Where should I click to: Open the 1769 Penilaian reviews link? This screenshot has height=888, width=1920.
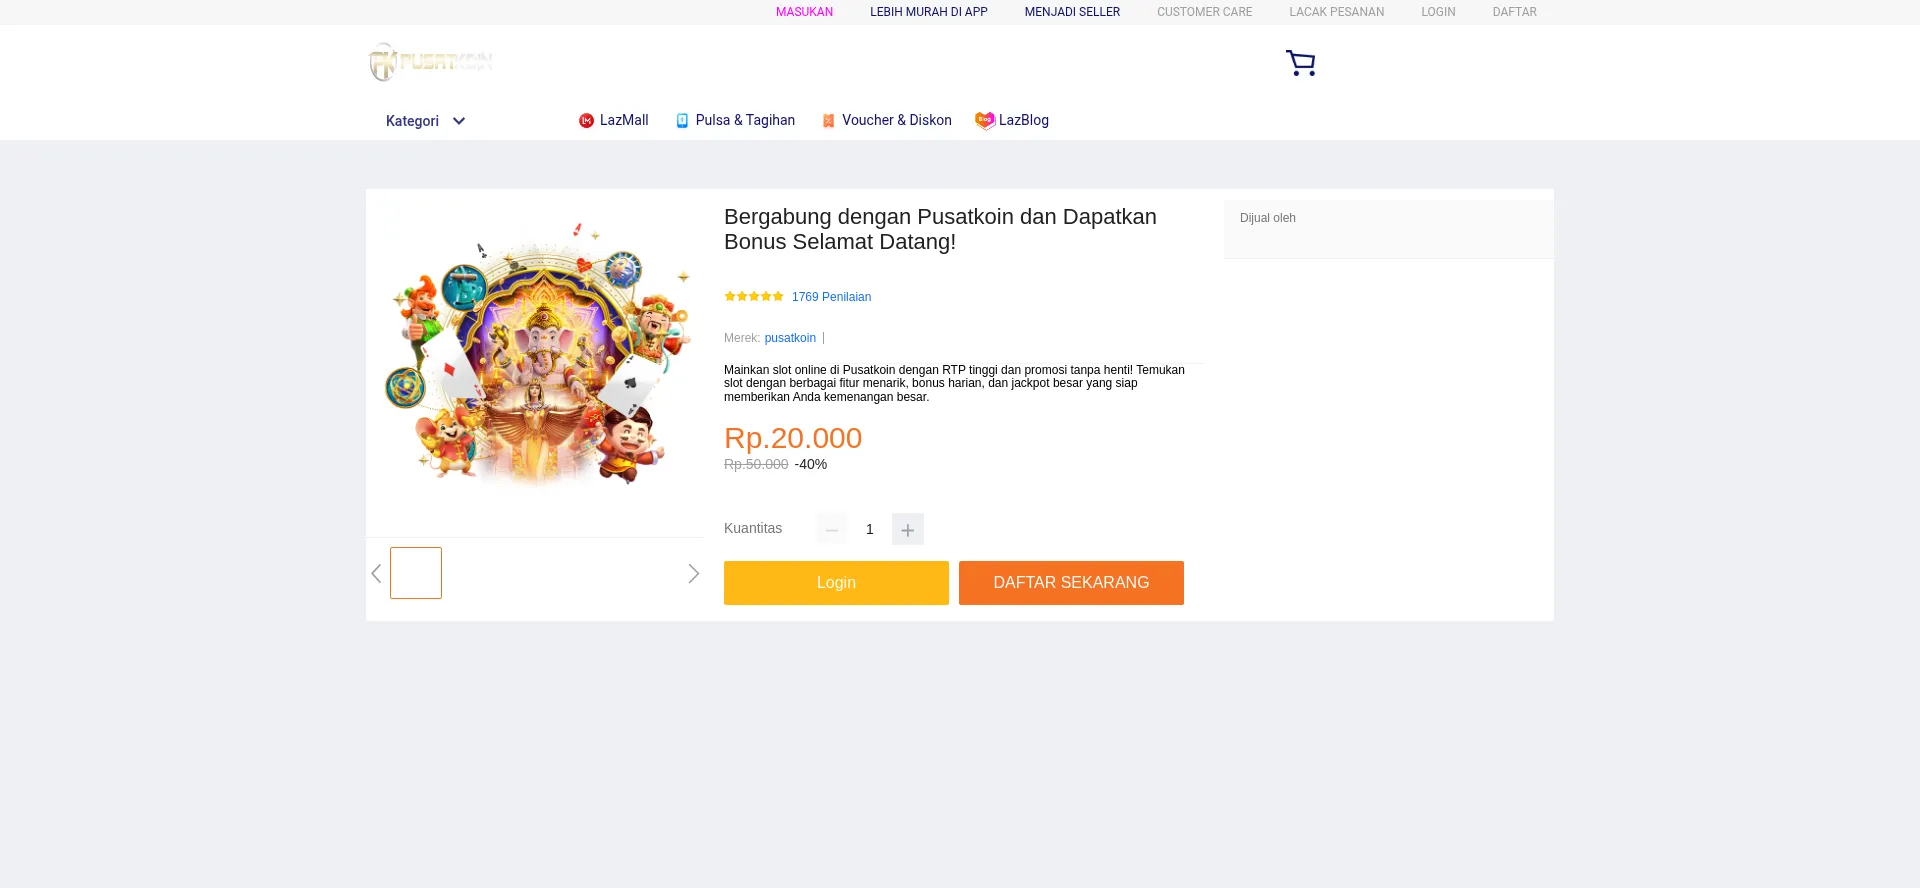point(831,296)
